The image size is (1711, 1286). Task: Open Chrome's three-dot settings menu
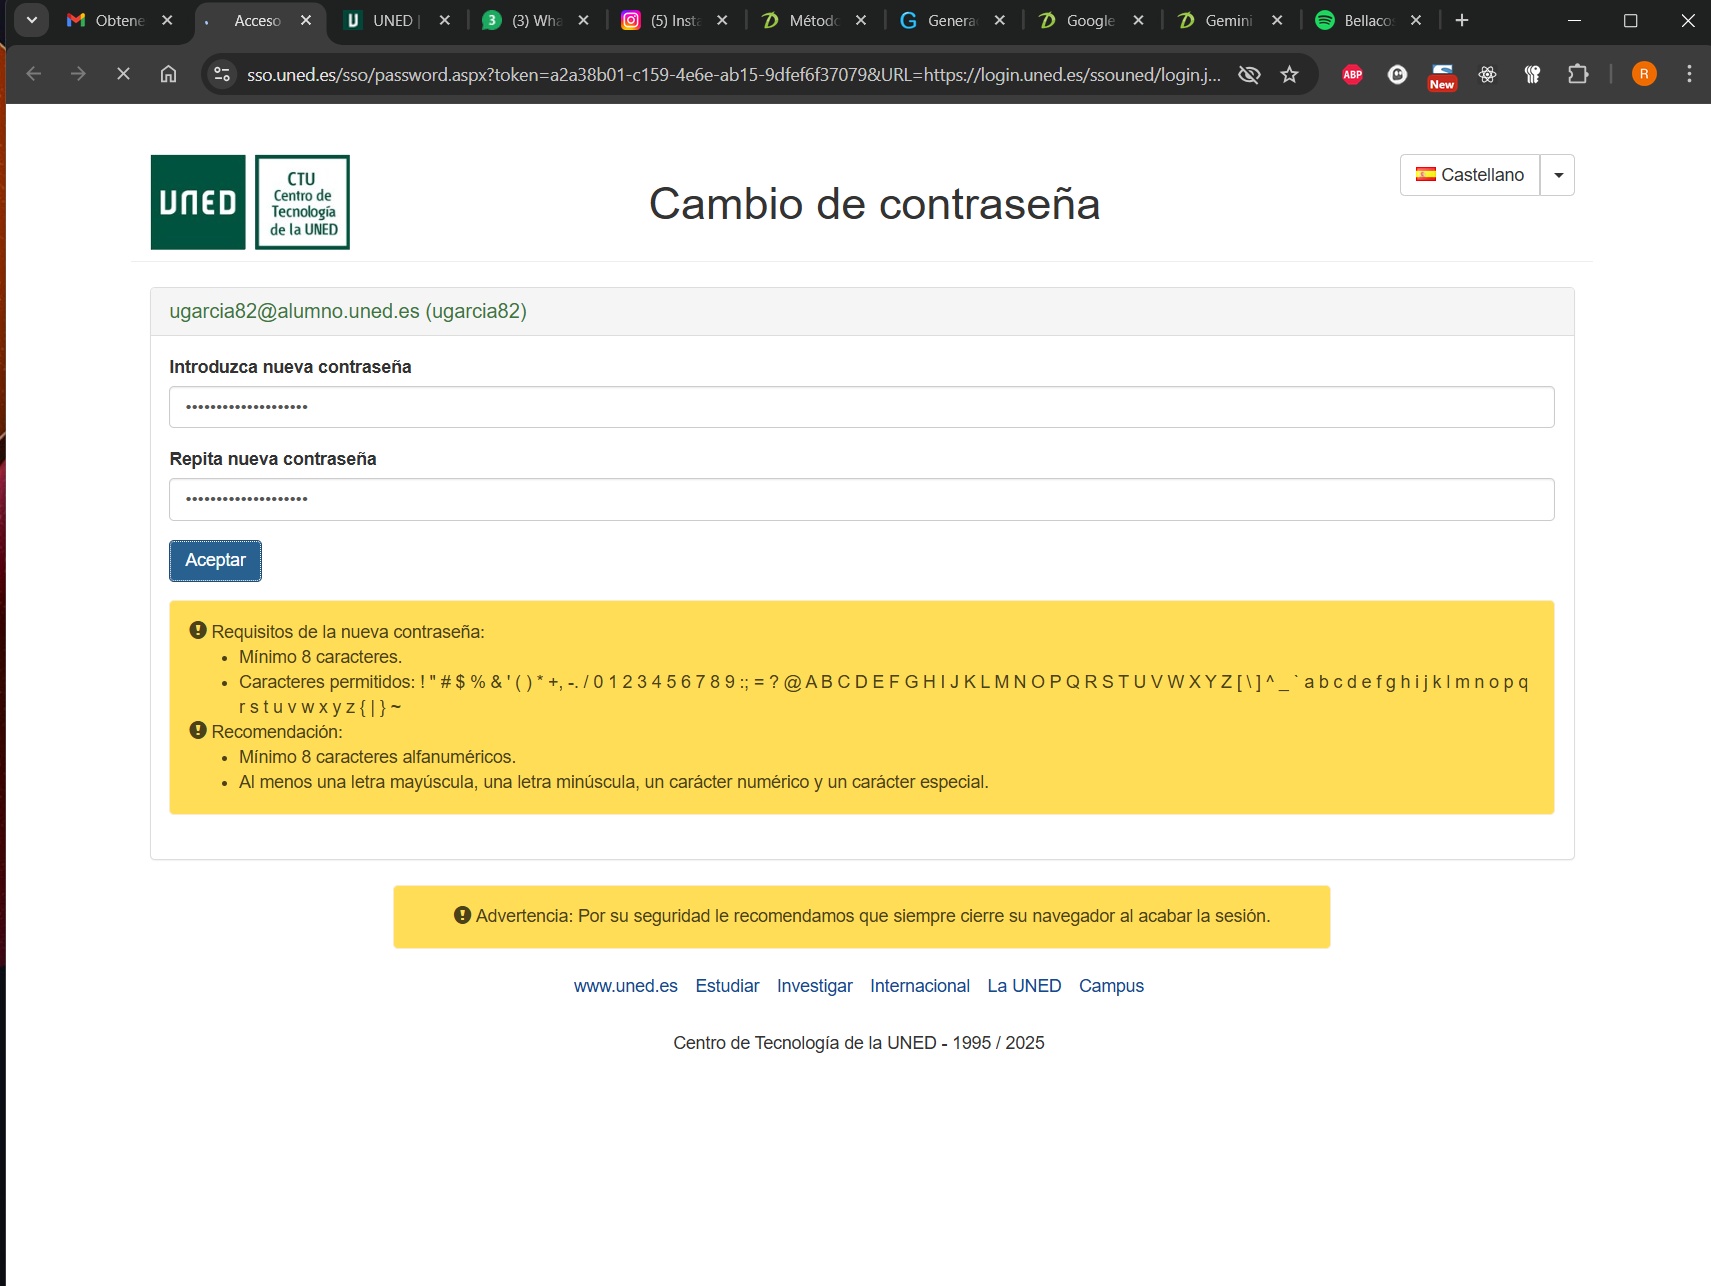click(x=1689, y=74)
